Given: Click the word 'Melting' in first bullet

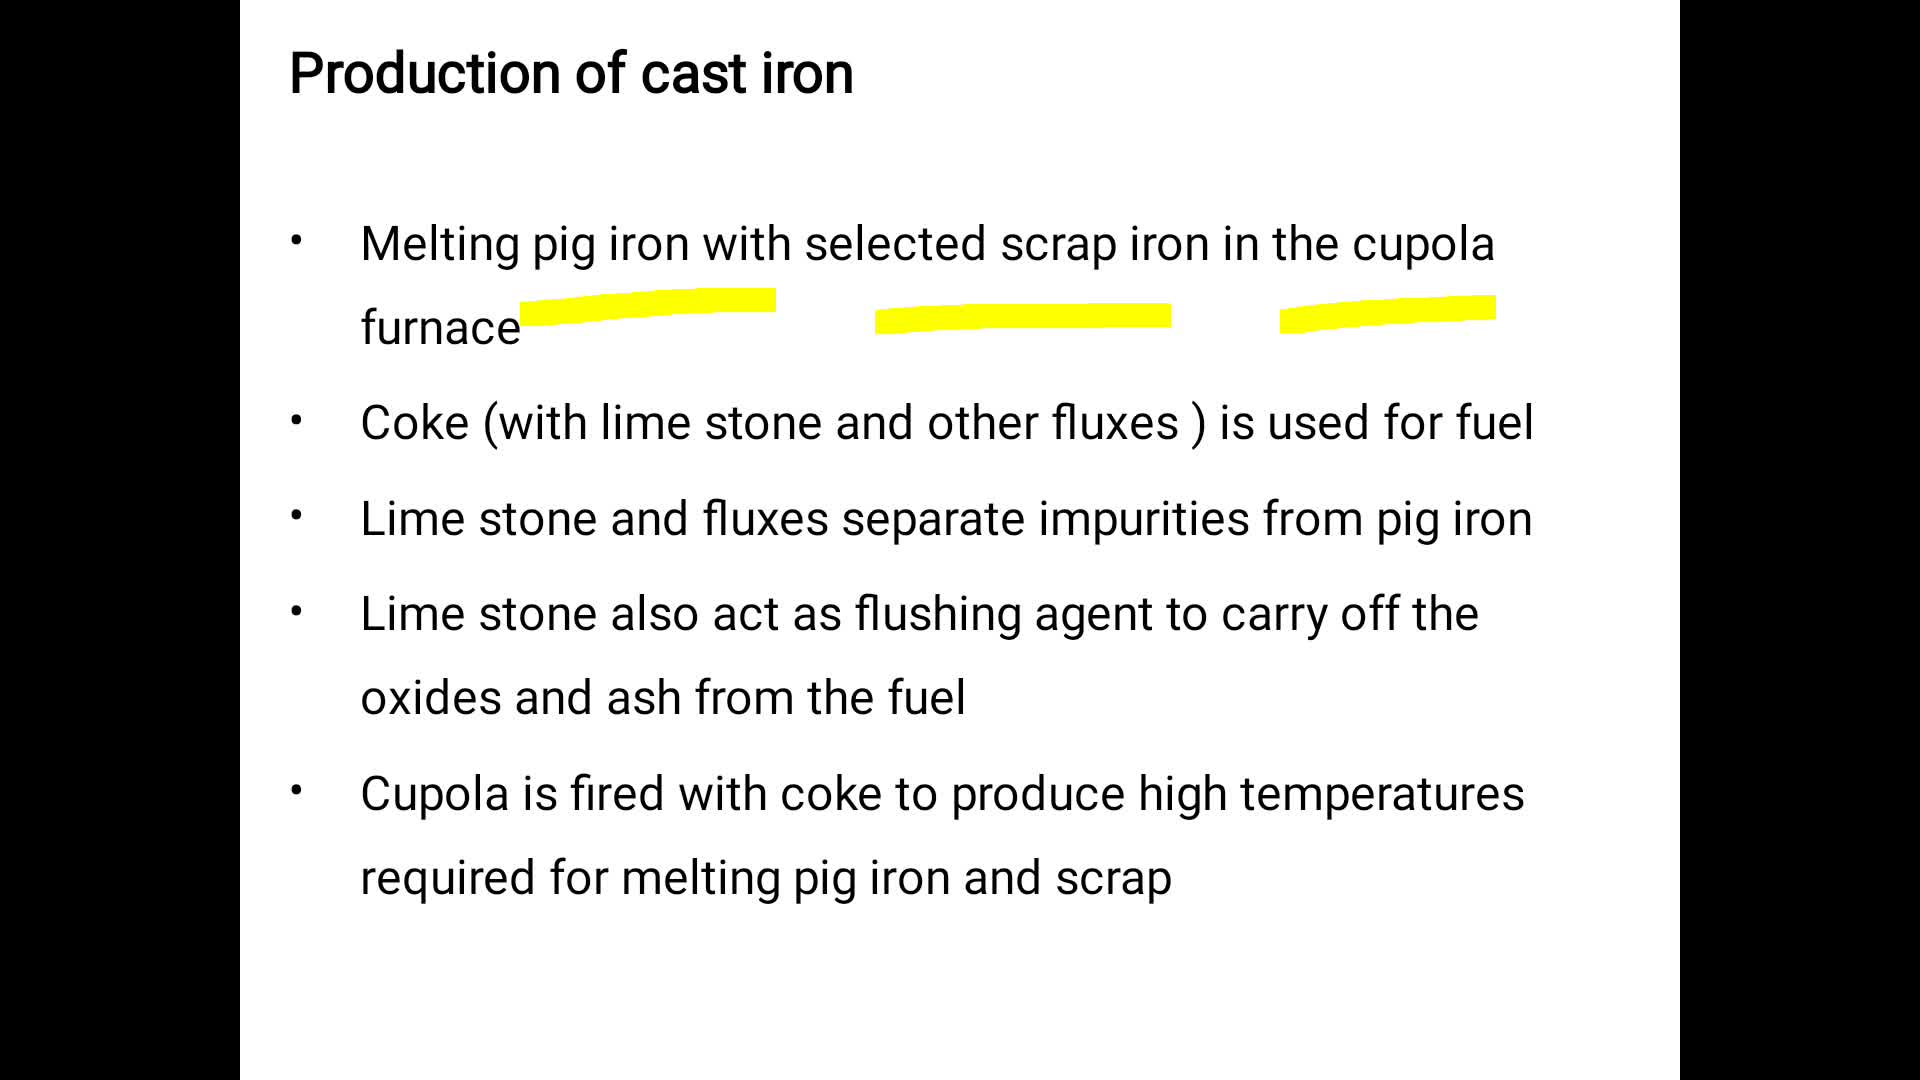Looking at the screenshot, I should tap(440, 245).
